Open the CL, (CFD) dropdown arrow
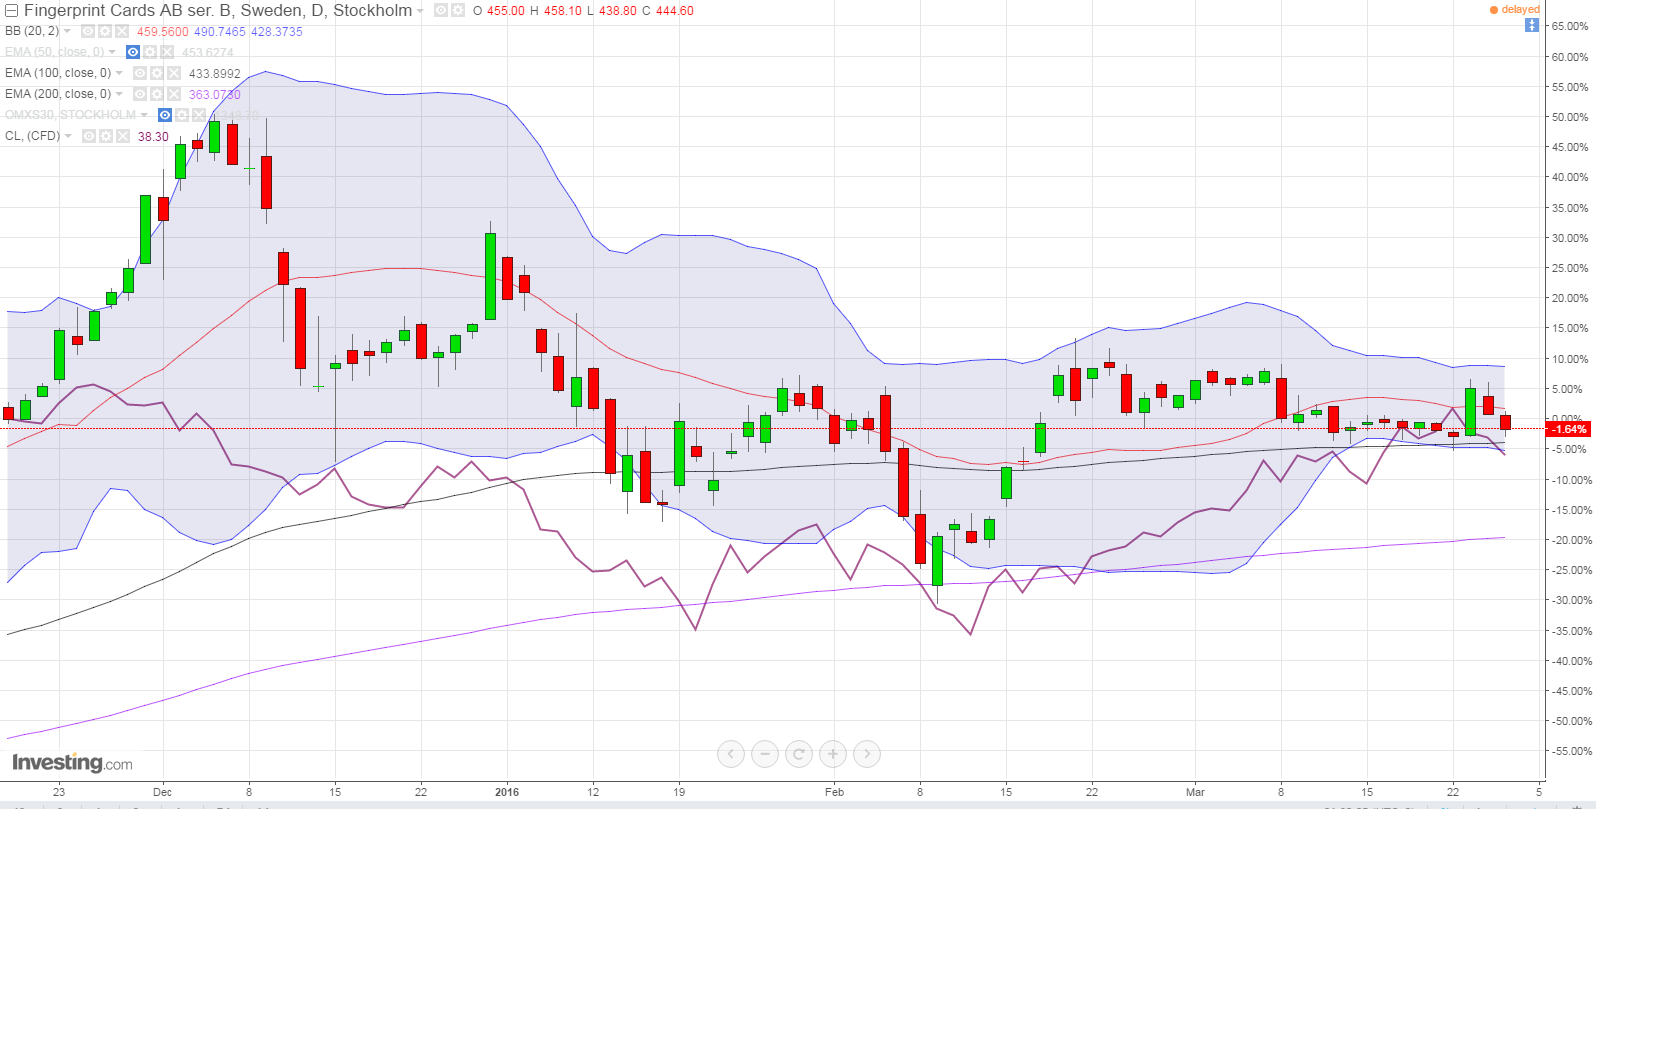 click(68, 136)
